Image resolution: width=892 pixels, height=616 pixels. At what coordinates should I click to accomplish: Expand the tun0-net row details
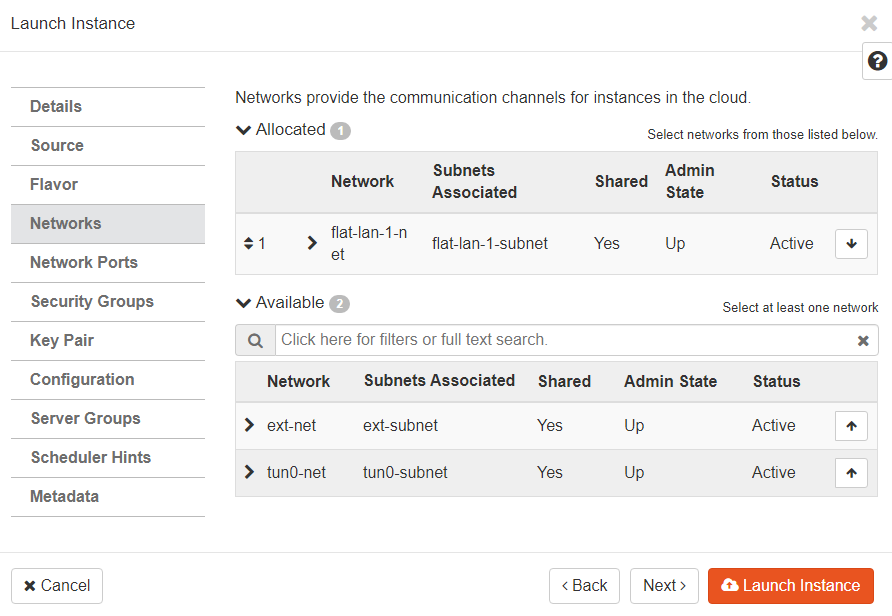point(249,471)
